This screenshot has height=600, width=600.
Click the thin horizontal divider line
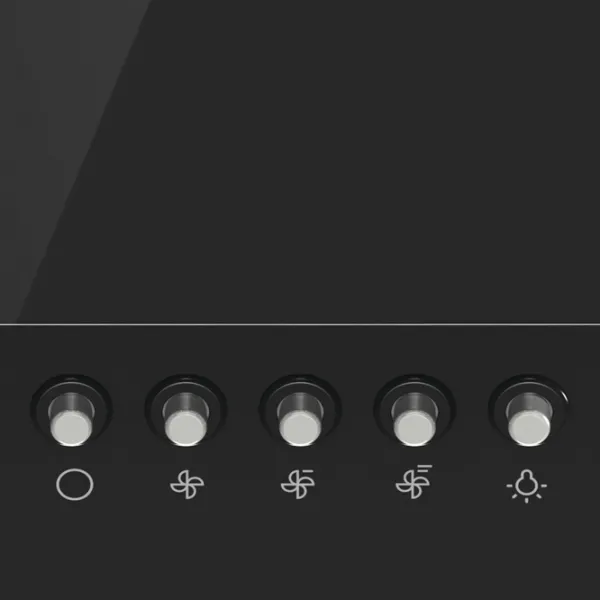300,324
